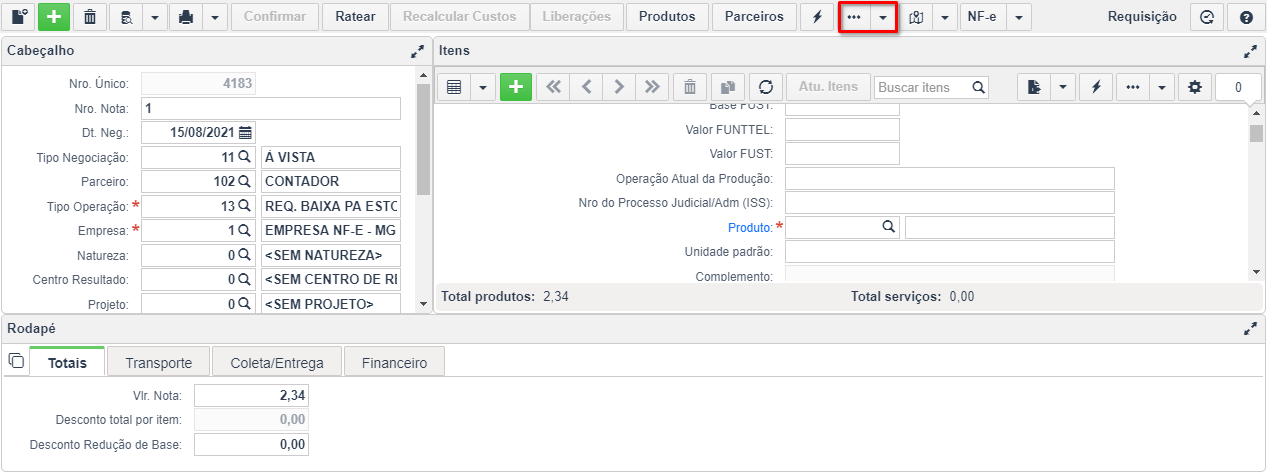This screenshot has height=474, width=1267.
Task: Click the refresh icon in Itens toolbar
Action: tap(766, 87)
